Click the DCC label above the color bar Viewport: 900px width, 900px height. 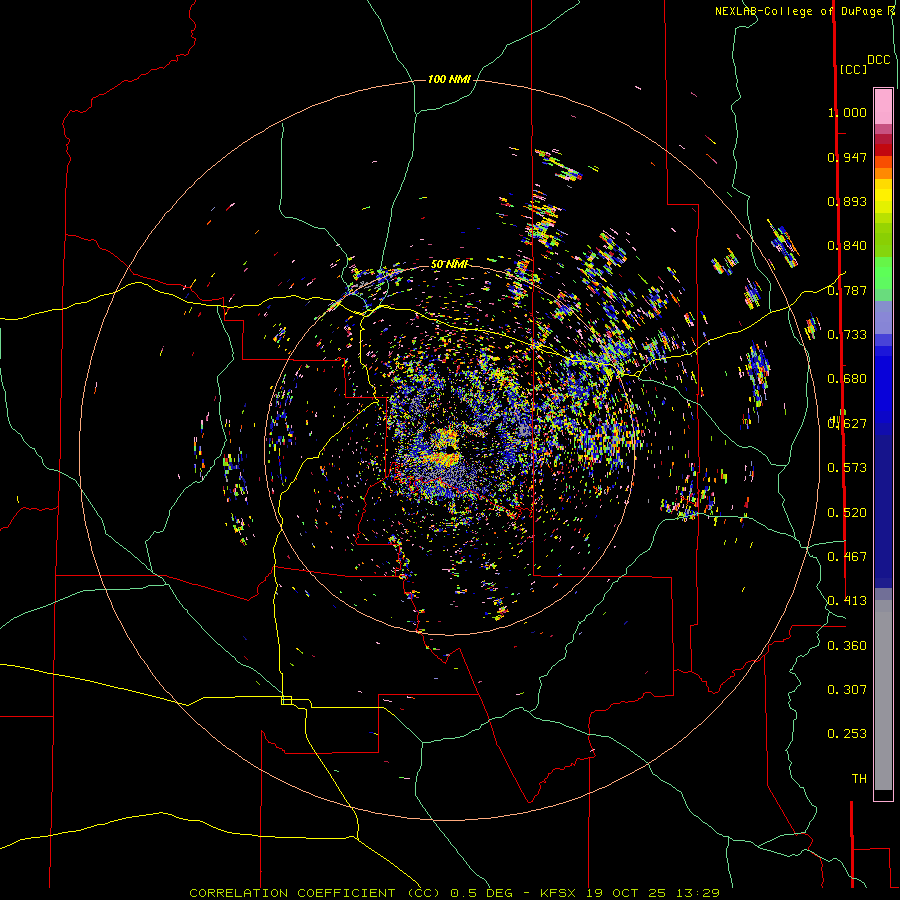pyautogui.click(x=879, y=60)
